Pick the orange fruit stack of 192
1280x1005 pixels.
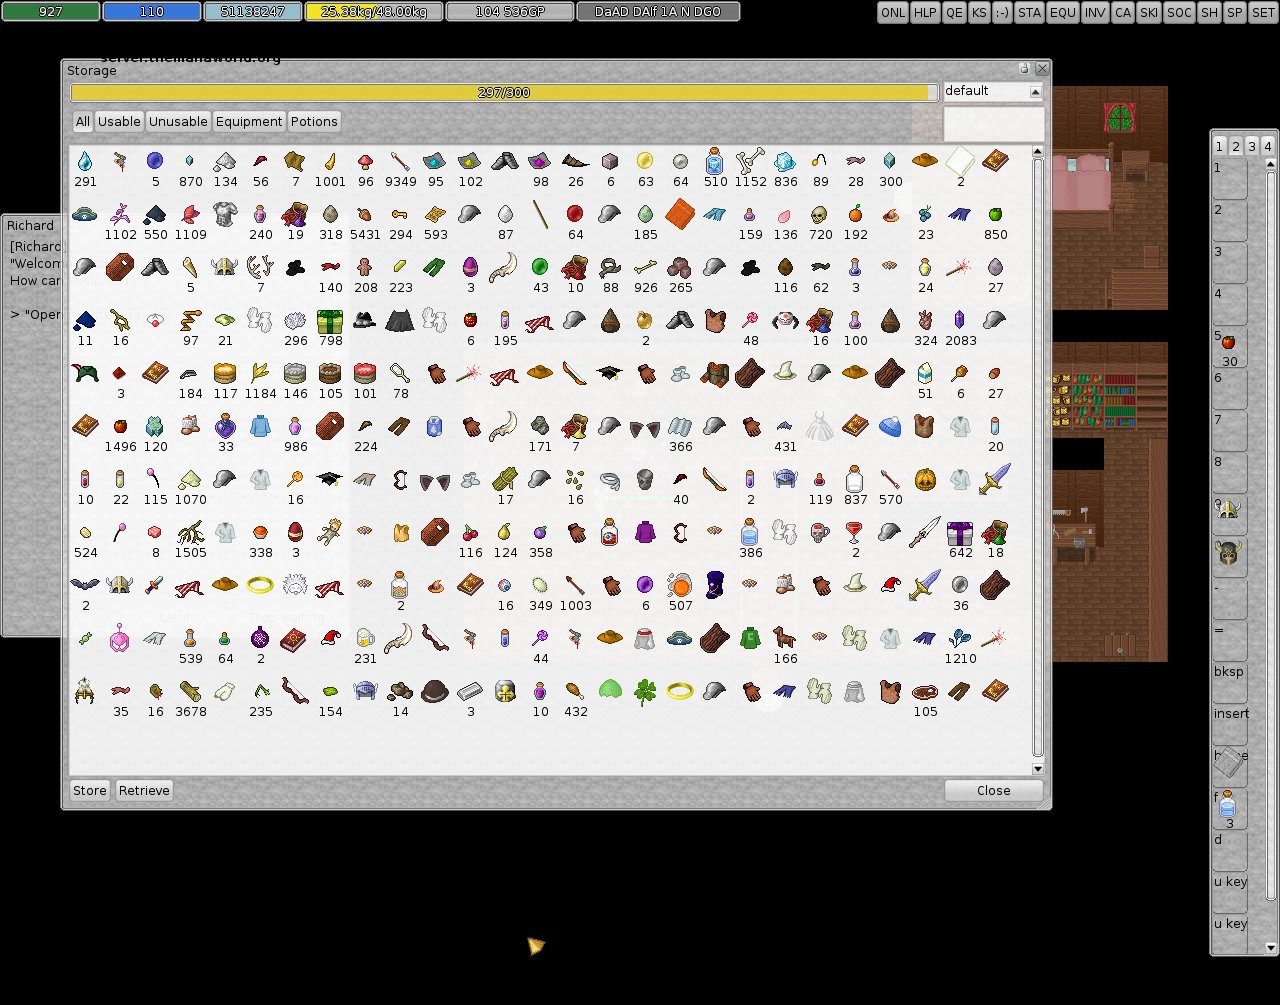855,214
